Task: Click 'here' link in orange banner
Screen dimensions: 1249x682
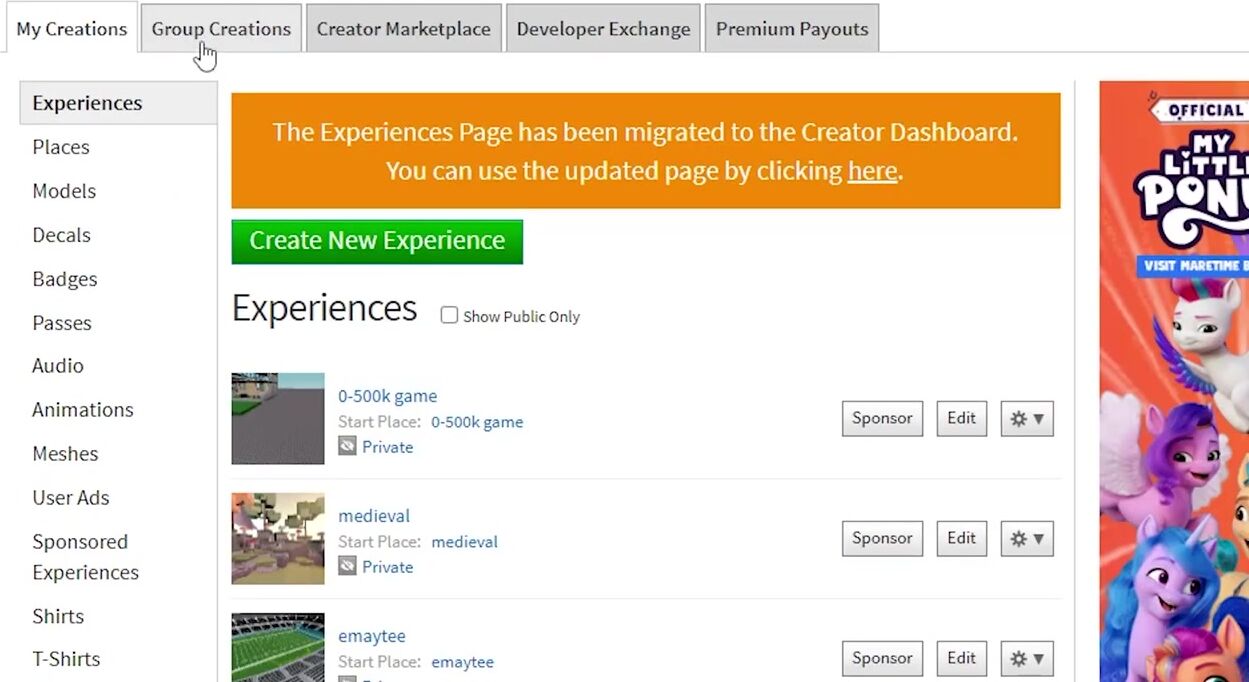Action: tap(872, 171)
